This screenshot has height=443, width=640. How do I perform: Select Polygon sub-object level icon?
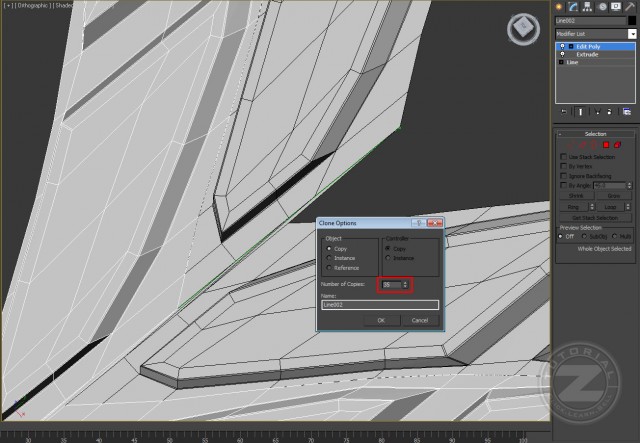coord(607,145)
